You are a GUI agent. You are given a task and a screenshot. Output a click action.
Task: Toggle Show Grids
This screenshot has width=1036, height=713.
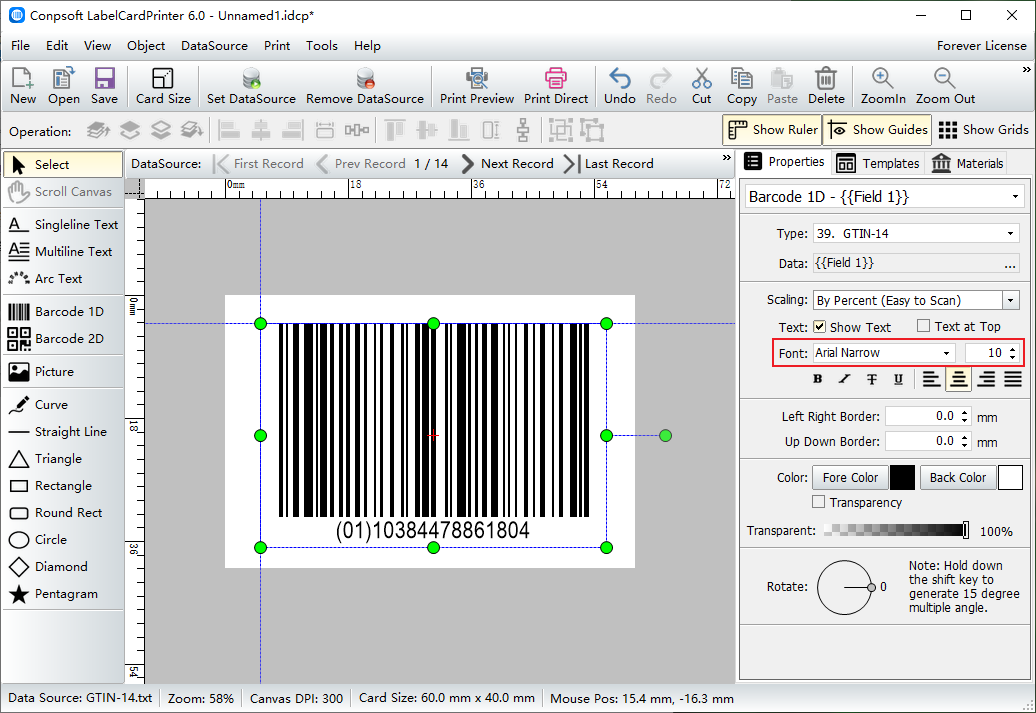click(x=983, y=130)
